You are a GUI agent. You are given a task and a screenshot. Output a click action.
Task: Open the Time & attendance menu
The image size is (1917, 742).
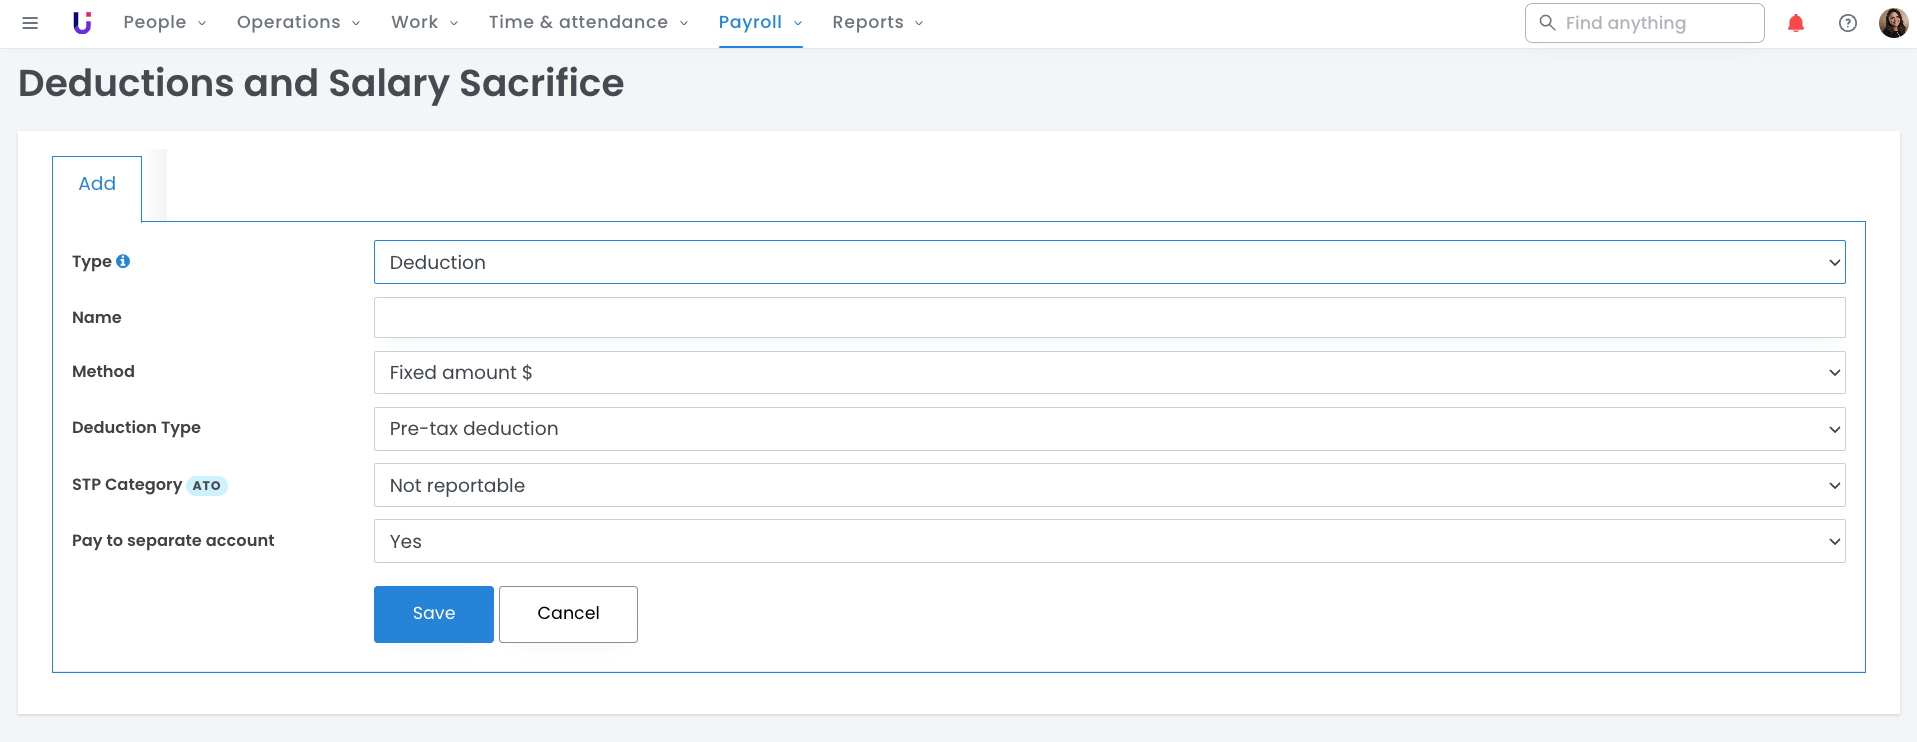click(587, 23)
